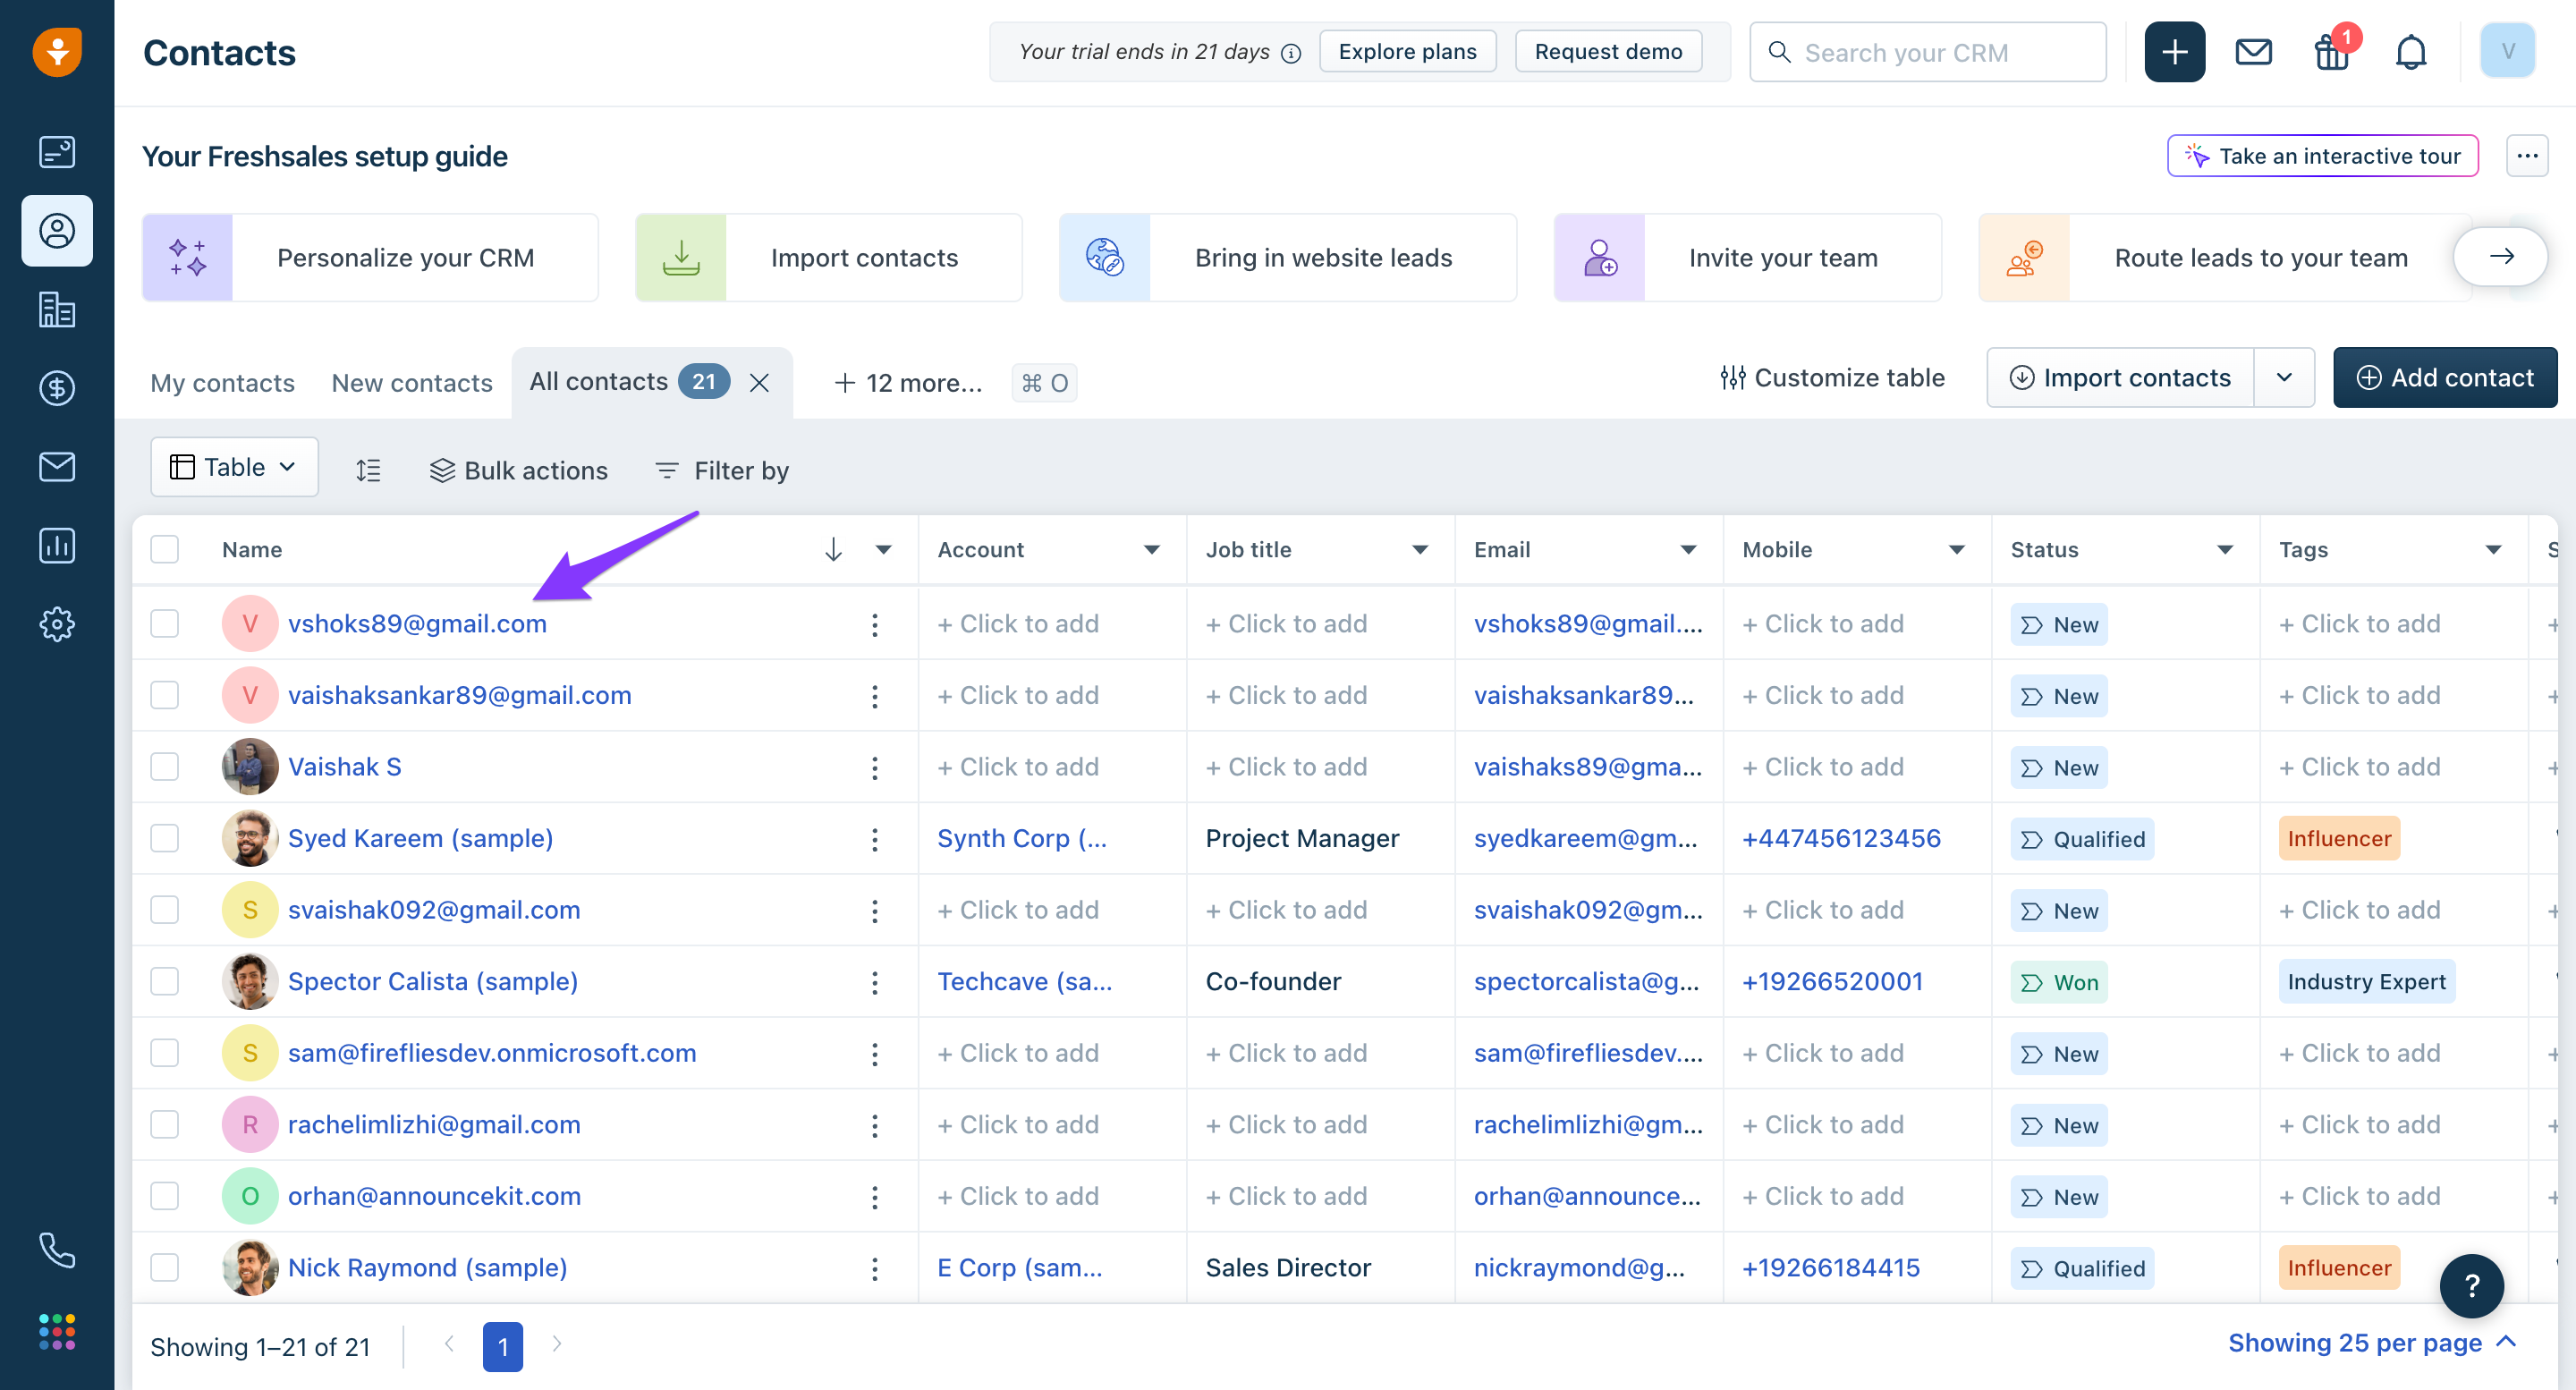
Task: Open the Admin settings gear icon
Action: (x=57, y=624)
